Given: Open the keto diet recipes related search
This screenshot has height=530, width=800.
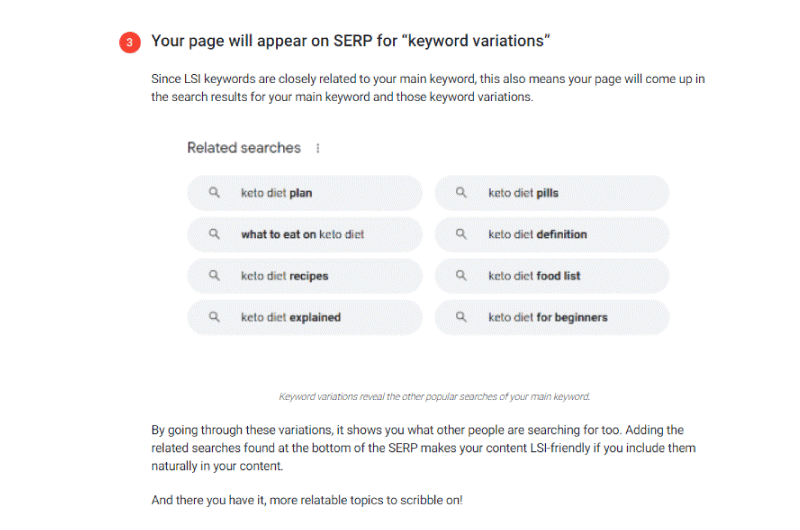Looking at the screenshot, I should 305,275.
